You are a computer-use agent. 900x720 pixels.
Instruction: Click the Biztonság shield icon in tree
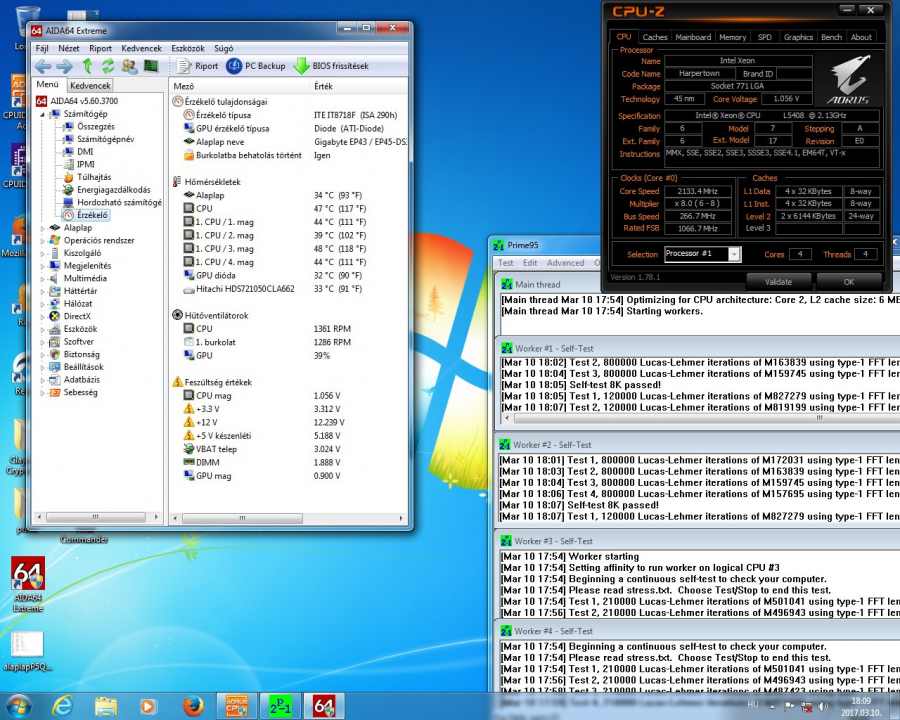[55, 354]
